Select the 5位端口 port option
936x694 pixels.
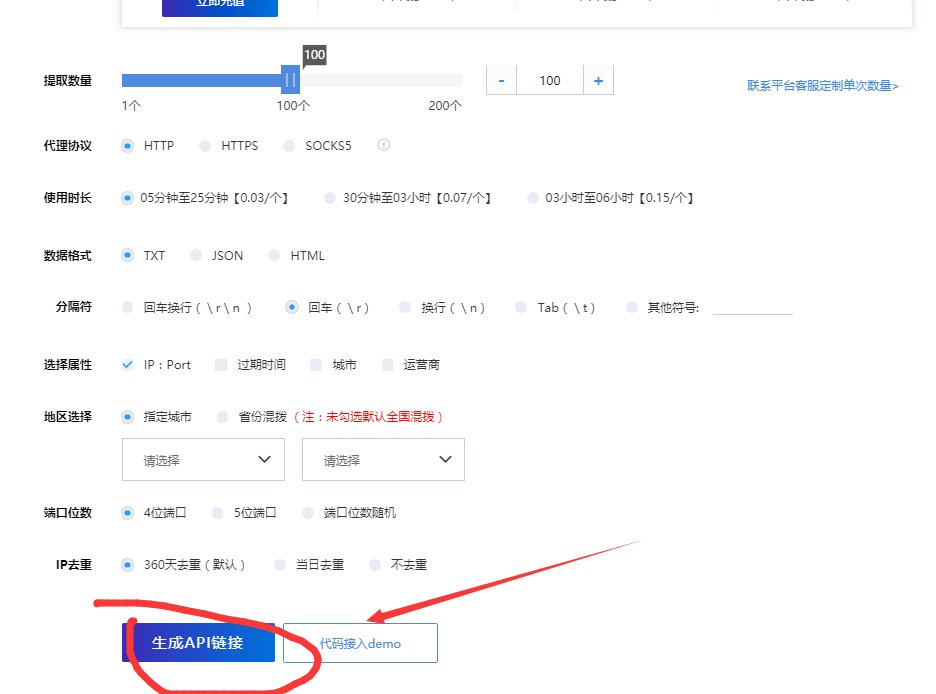pos(217,512)
